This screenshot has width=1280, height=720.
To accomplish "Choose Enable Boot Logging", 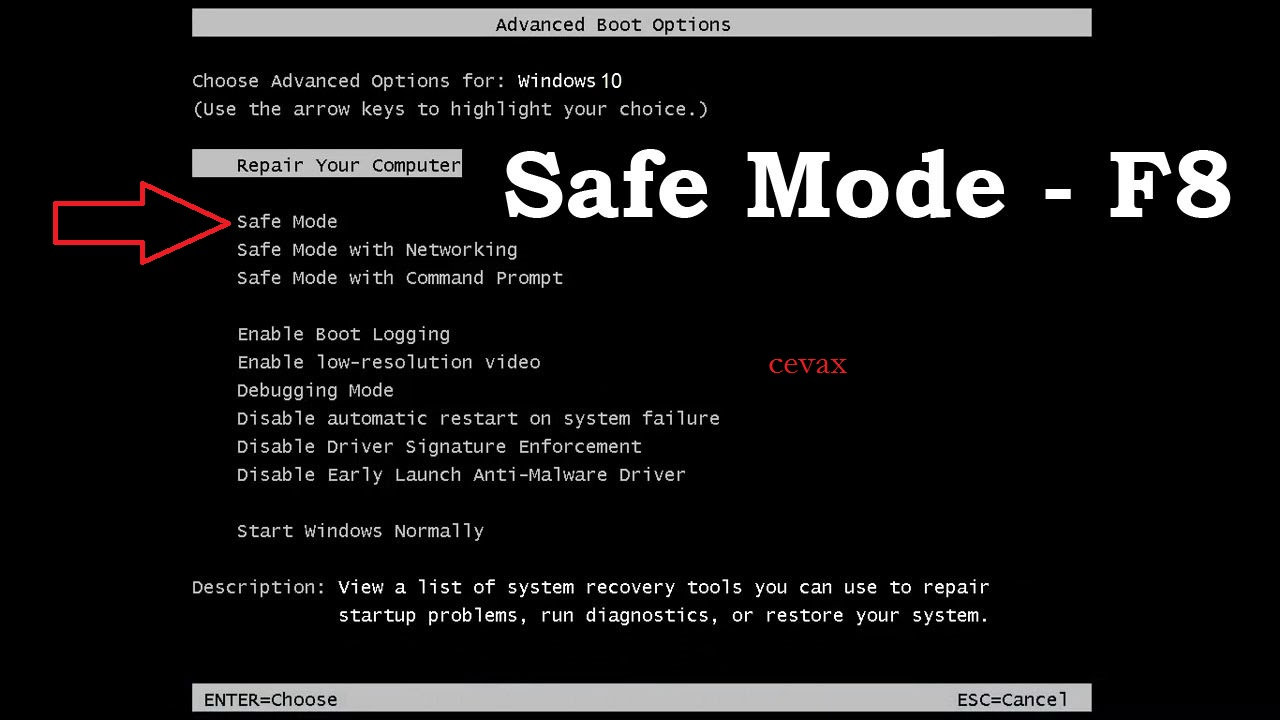I will 343,334.
